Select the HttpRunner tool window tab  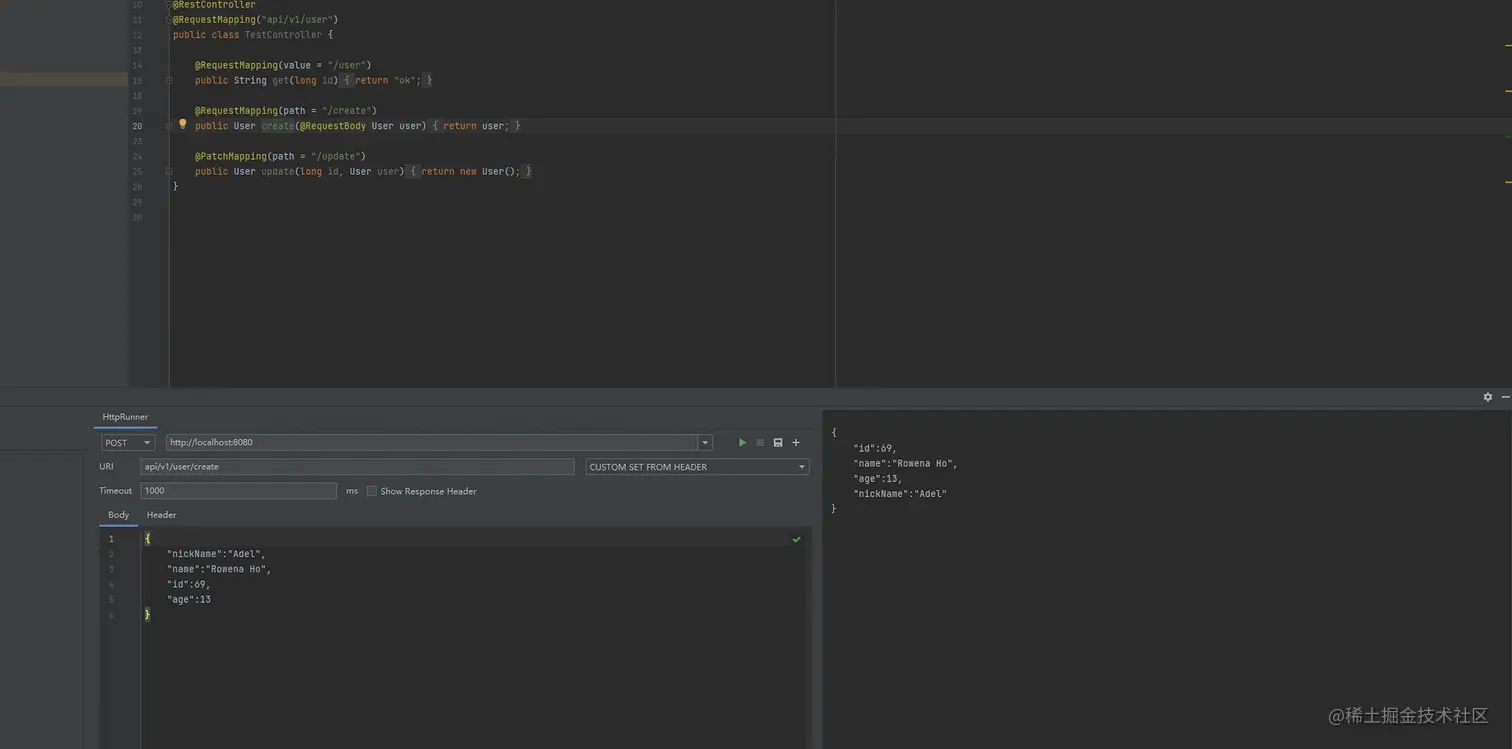pyautogui.click(x=125, y=417)
